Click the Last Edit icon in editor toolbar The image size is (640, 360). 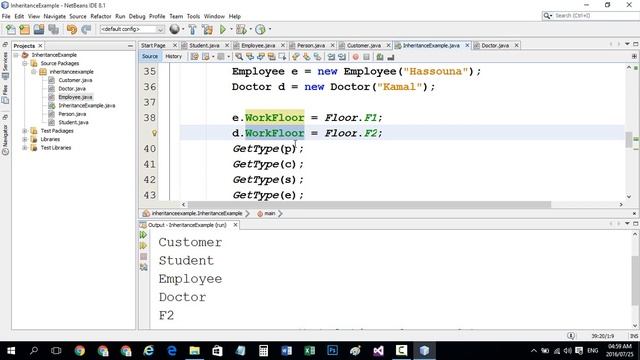pyautogui.click(x=195, y=57)
